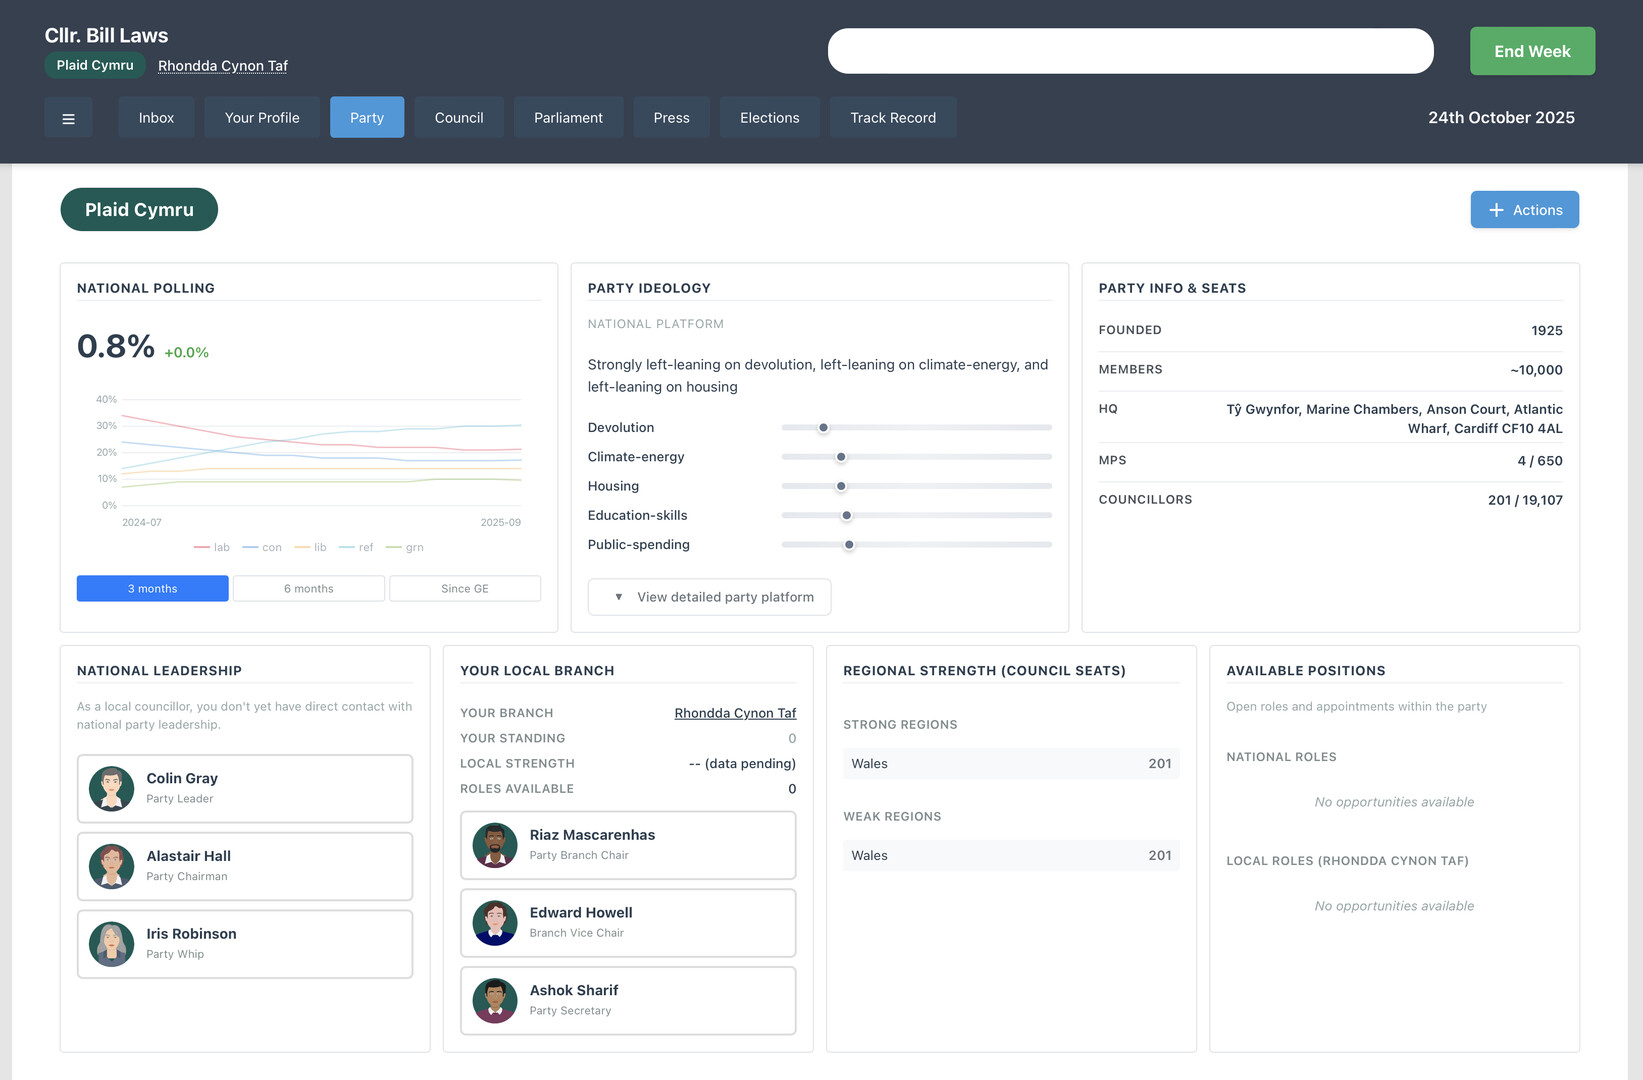Click the Devolution slider handle
1643x1080 pixels.
[x=823, y=428]
